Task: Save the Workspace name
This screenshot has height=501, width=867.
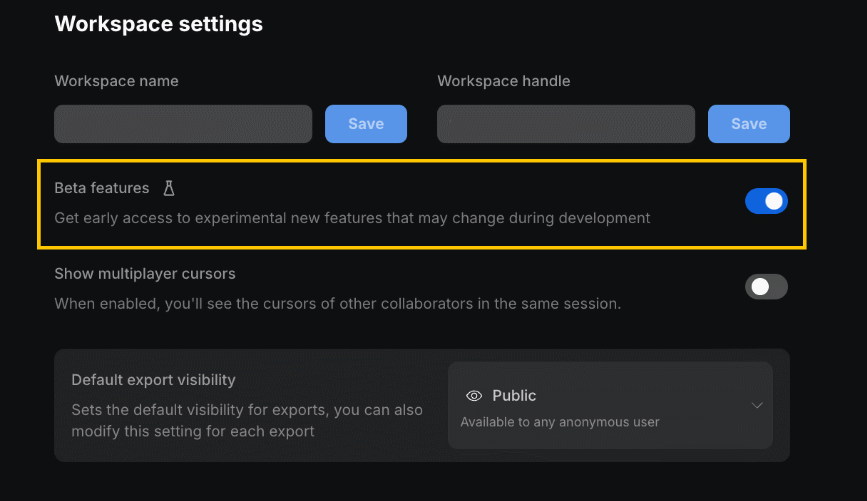Action: (x=366, y=124)
